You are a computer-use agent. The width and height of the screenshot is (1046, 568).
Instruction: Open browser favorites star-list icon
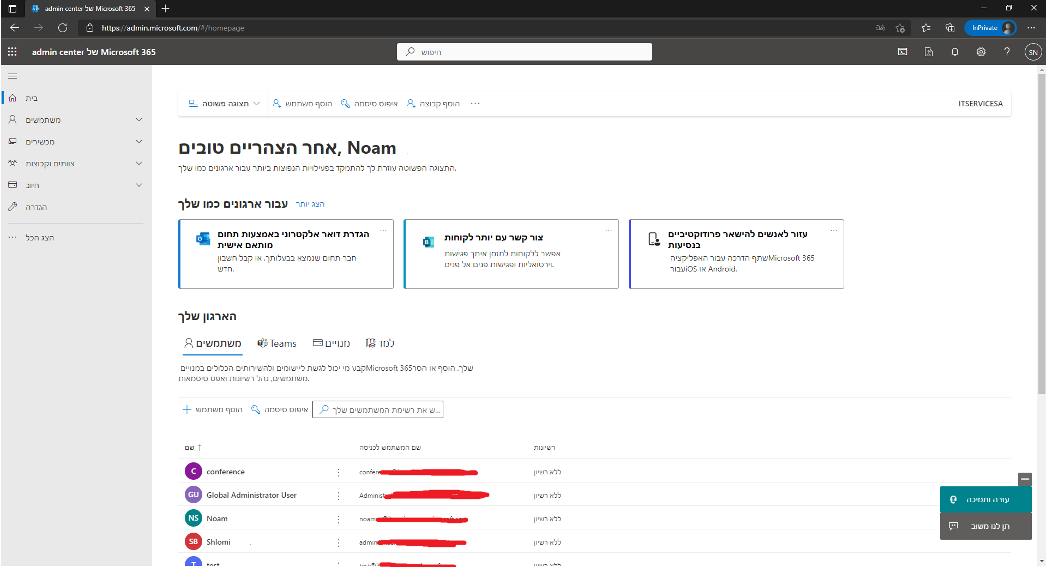point(926,28)
